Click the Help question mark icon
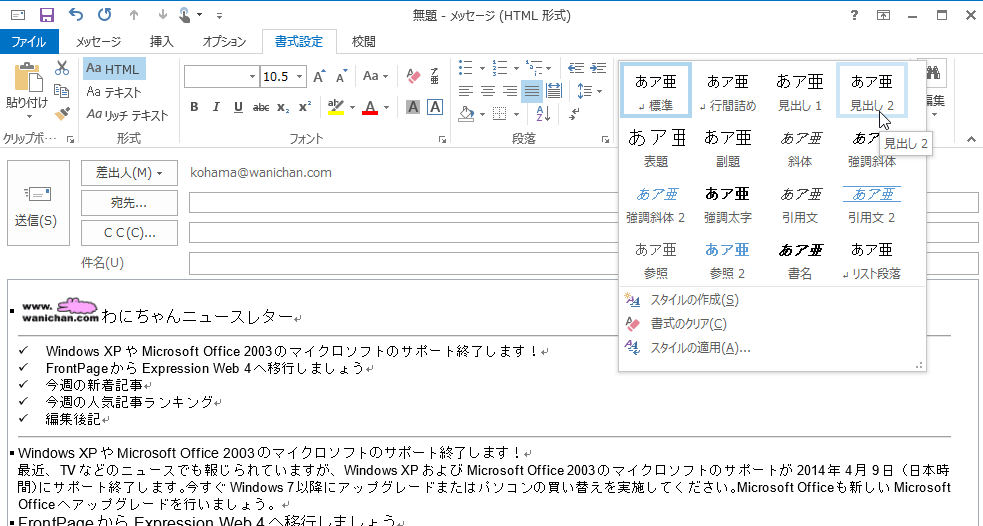The height and width of the screenshot is (526, 983). pyautogui.click(x=854, y=16)
